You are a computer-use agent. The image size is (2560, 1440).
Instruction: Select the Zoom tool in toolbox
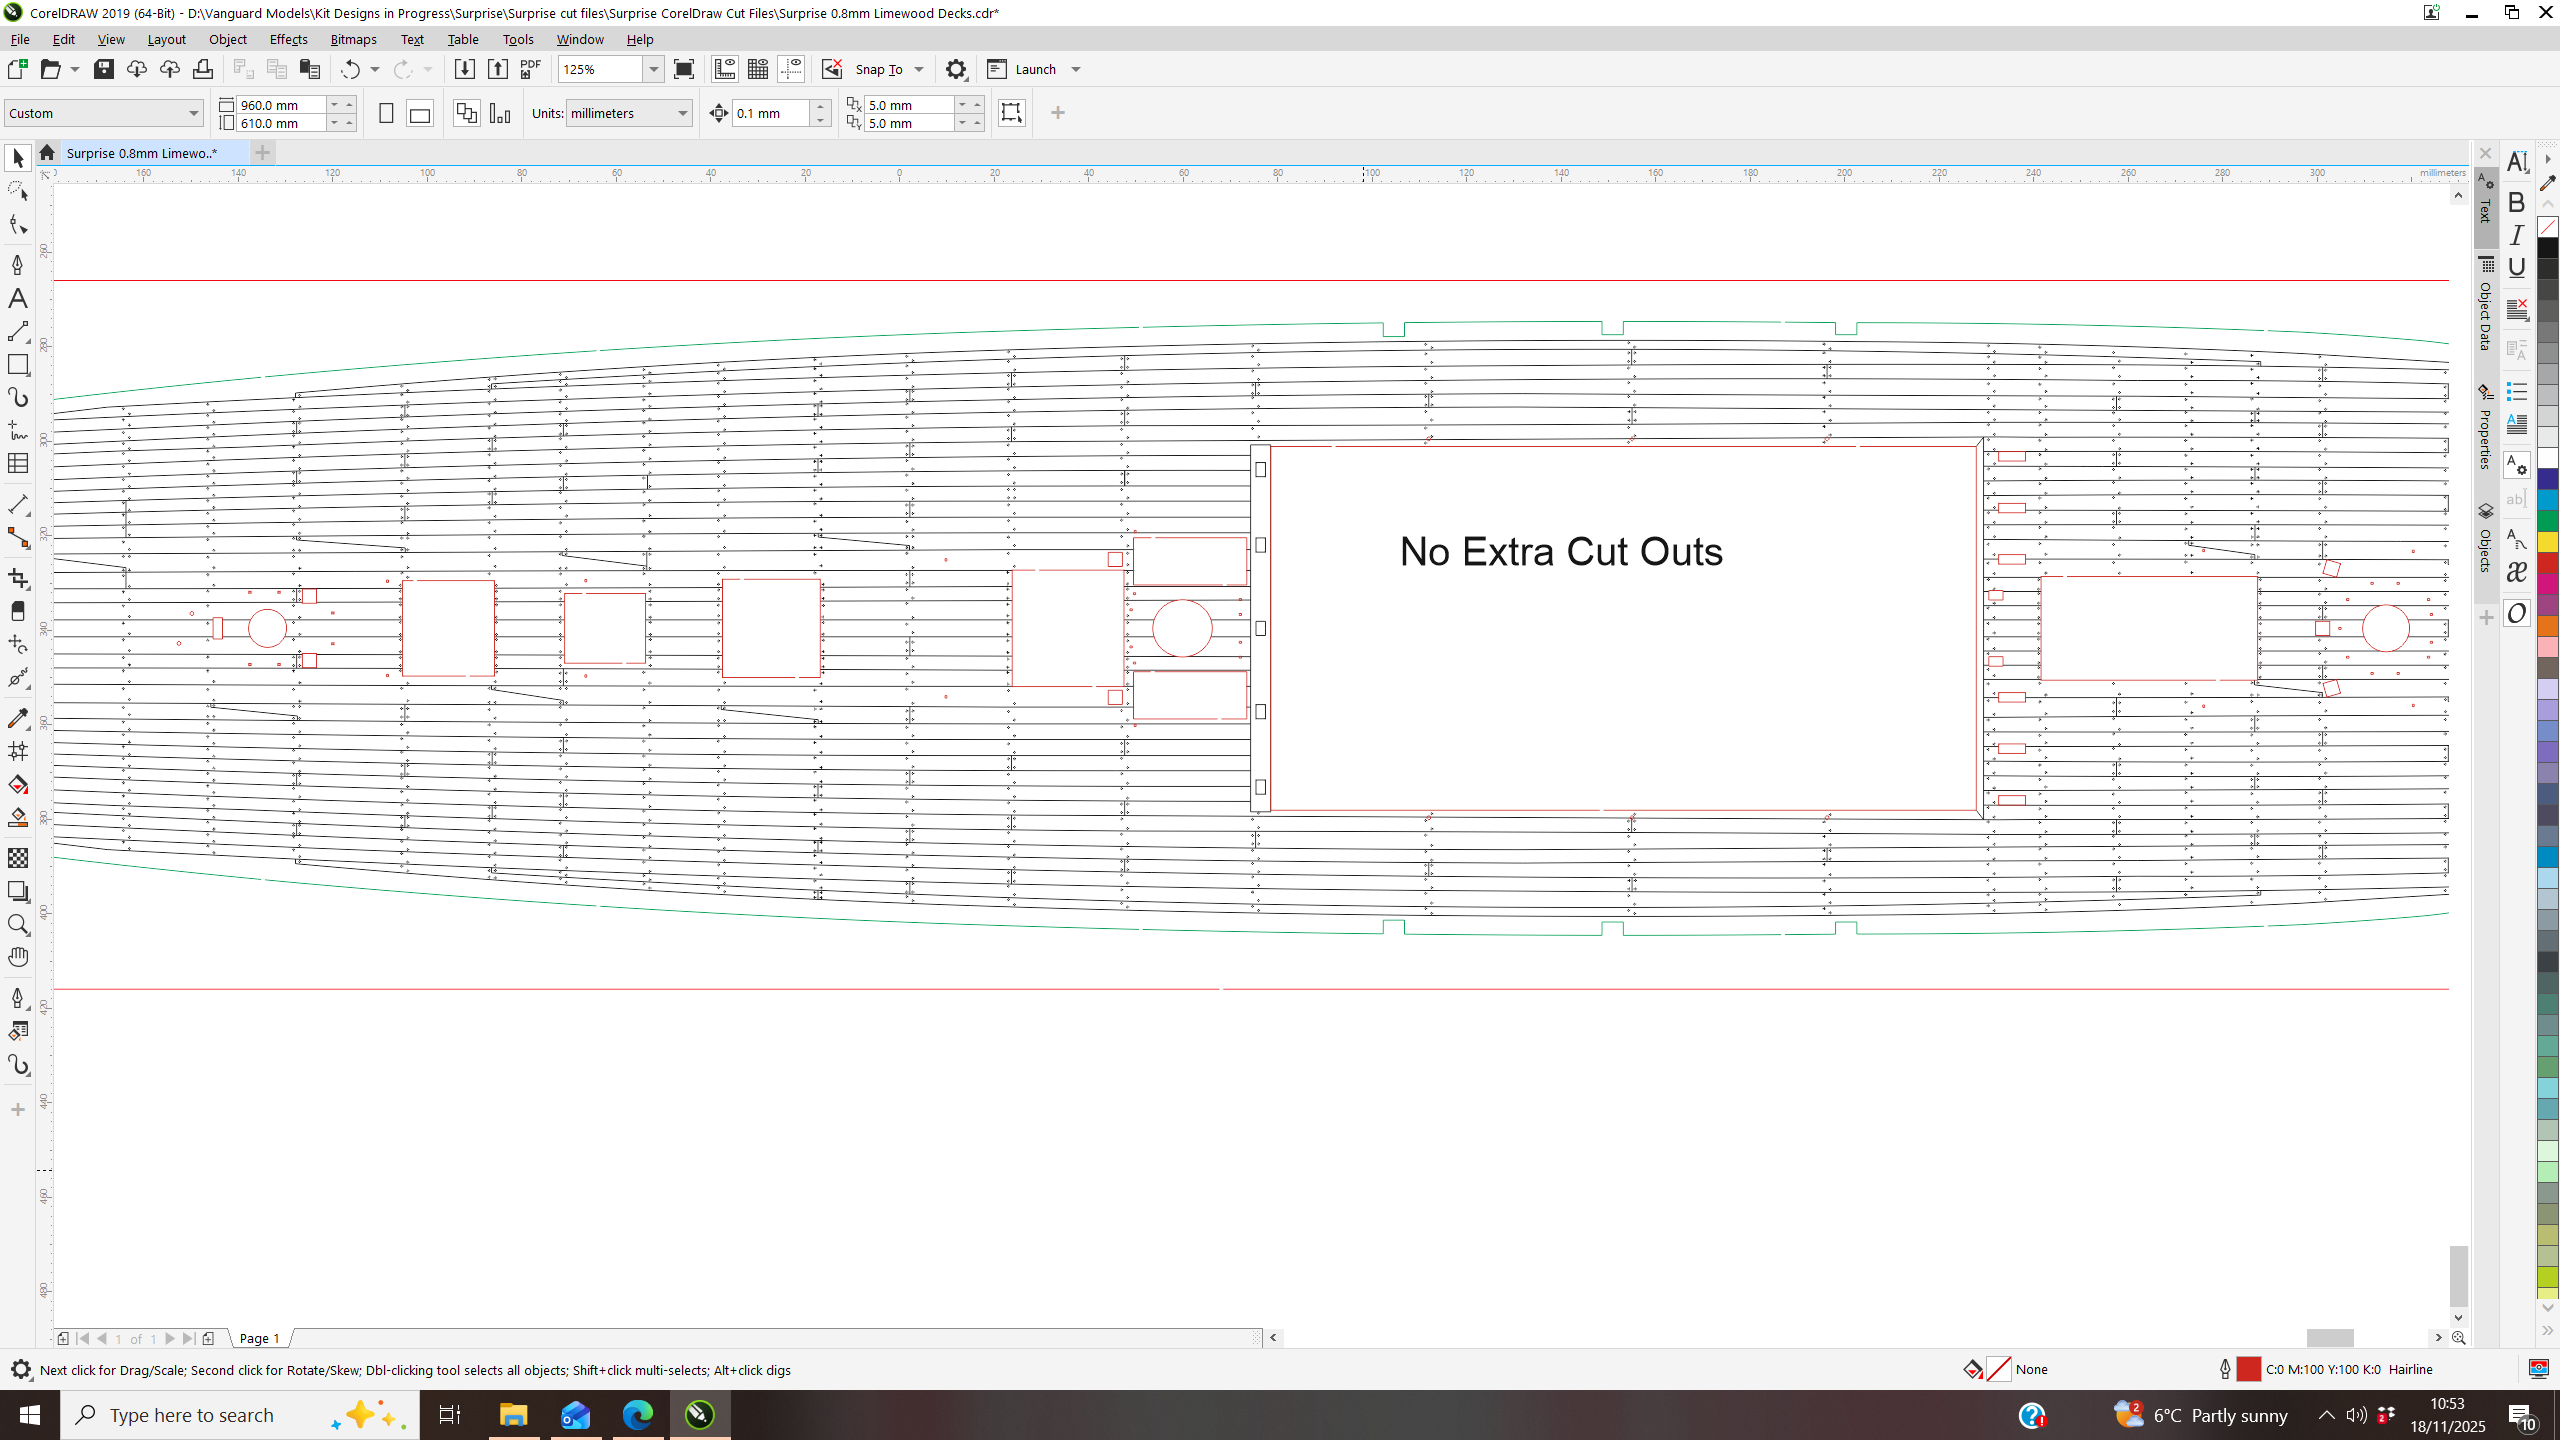tap(18, 924)
